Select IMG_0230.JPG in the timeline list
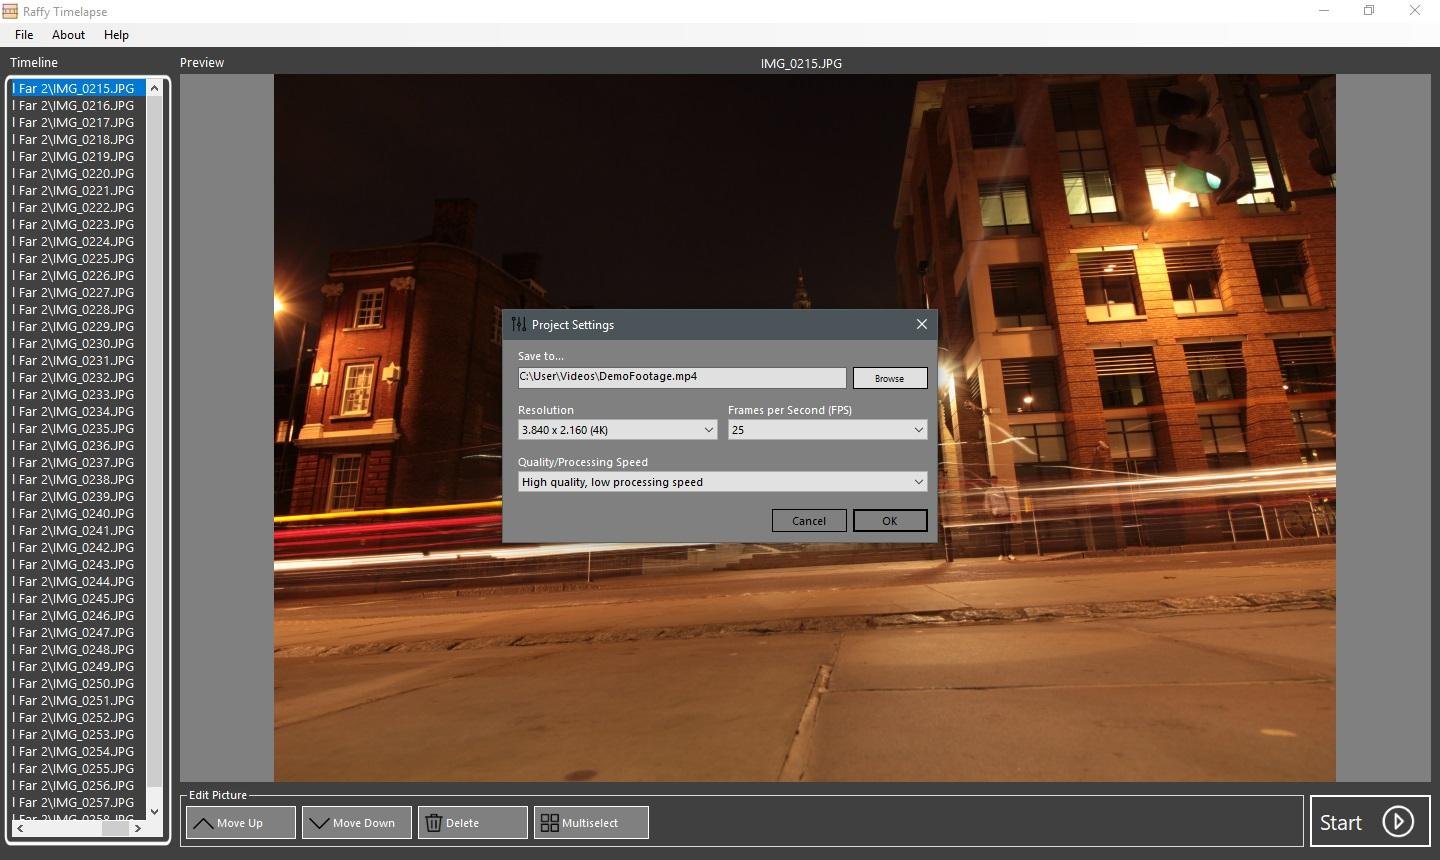 77,343
